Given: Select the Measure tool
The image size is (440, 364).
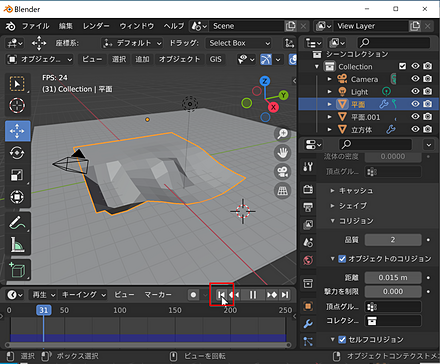Looking at the screenshot, I should 17,245.
